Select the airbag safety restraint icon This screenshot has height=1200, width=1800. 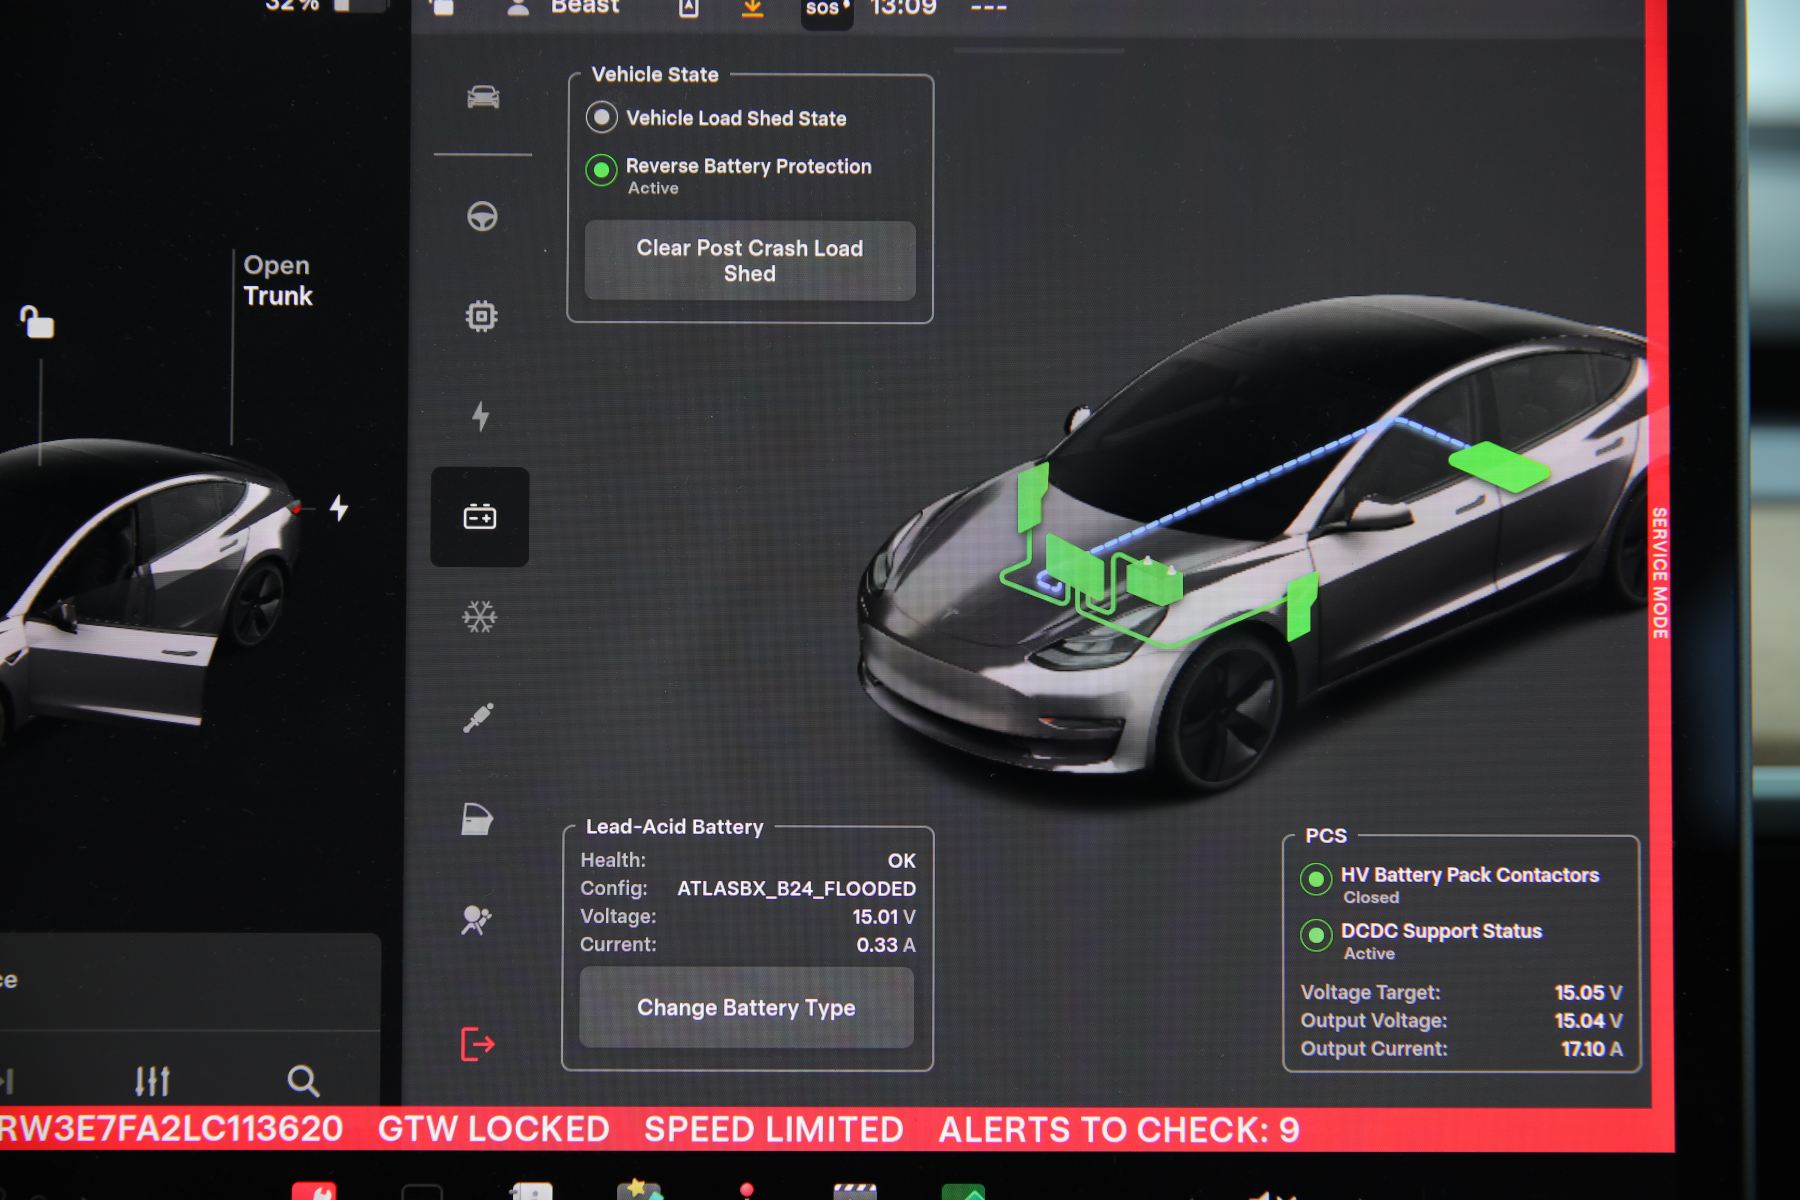476,920
